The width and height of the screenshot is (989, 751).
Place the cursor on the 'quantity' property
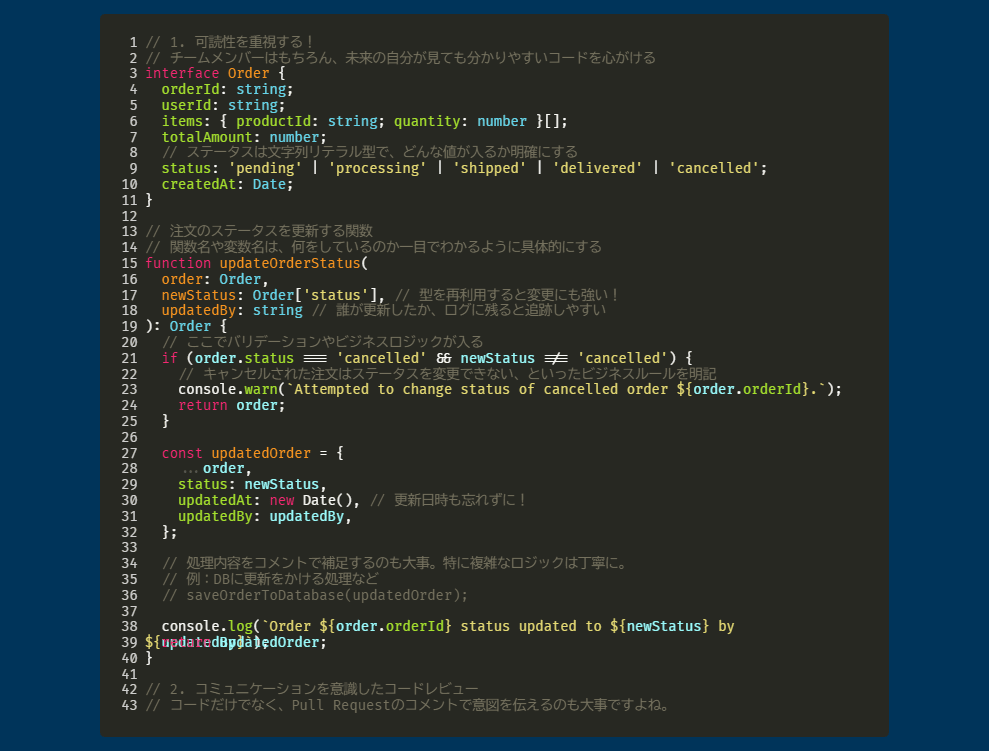[426, 121]
